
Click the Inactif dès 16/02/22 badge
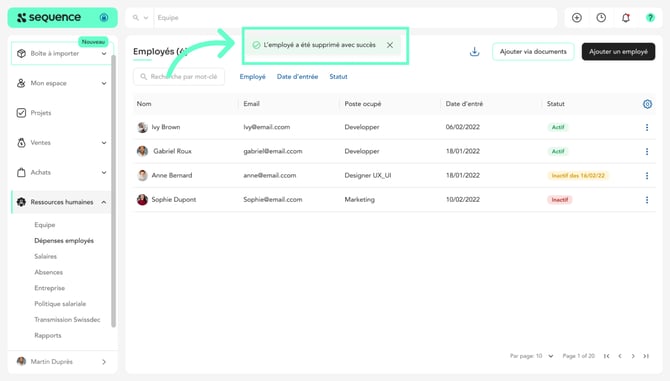(578, 176)
